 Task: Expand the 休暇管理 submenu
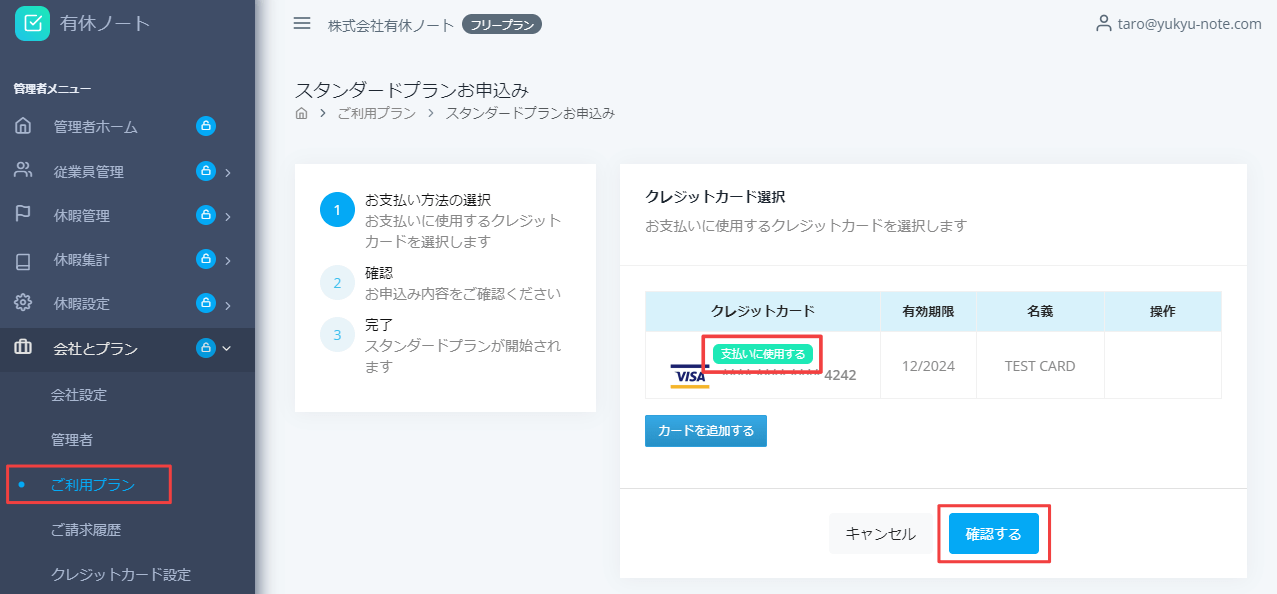click(x=228, y=216)
